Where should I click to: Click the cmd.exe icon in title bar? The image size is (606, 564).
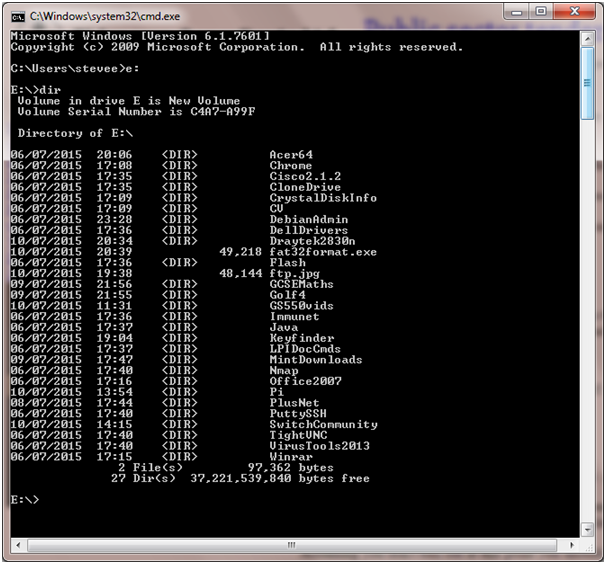(x=17, y=14)
